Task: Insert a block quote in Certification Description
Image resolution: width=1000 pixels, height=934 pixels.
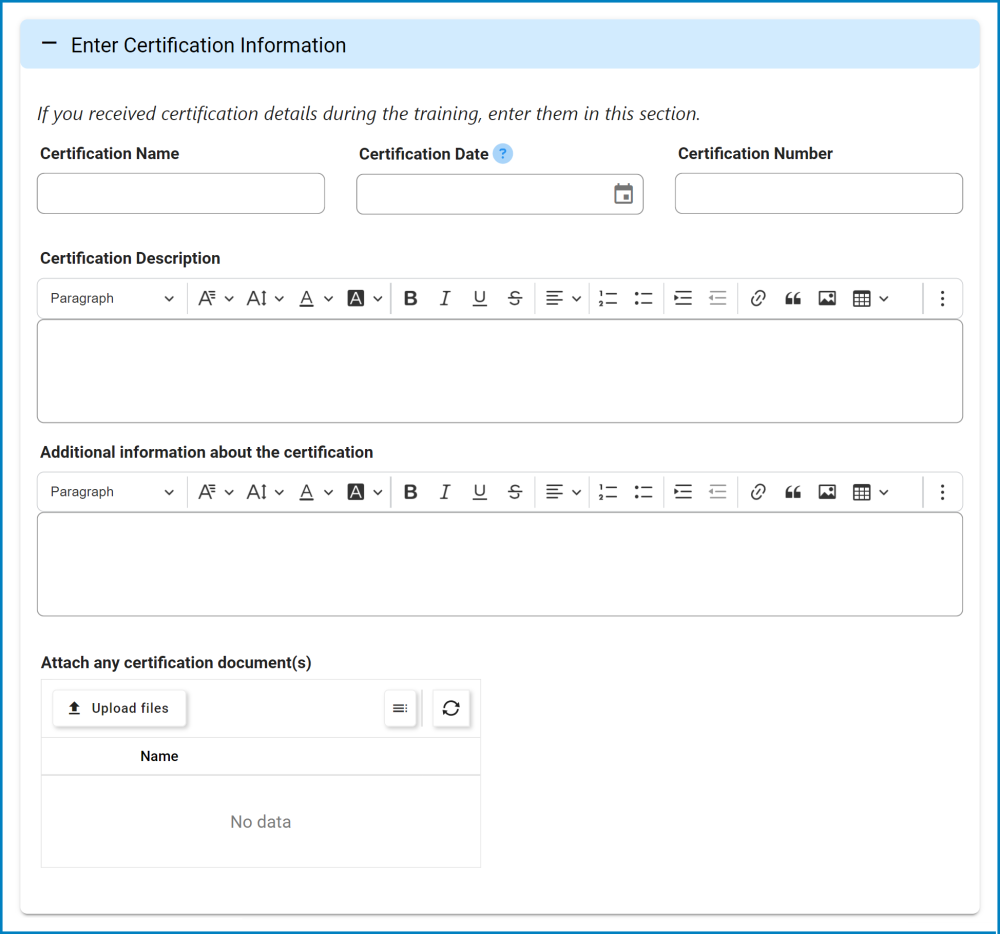Action: [x=792, y=297]
